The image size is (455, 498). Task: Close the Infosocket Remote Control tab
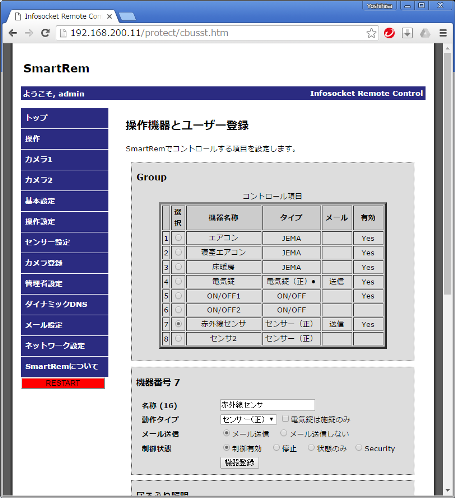[109, 16]
